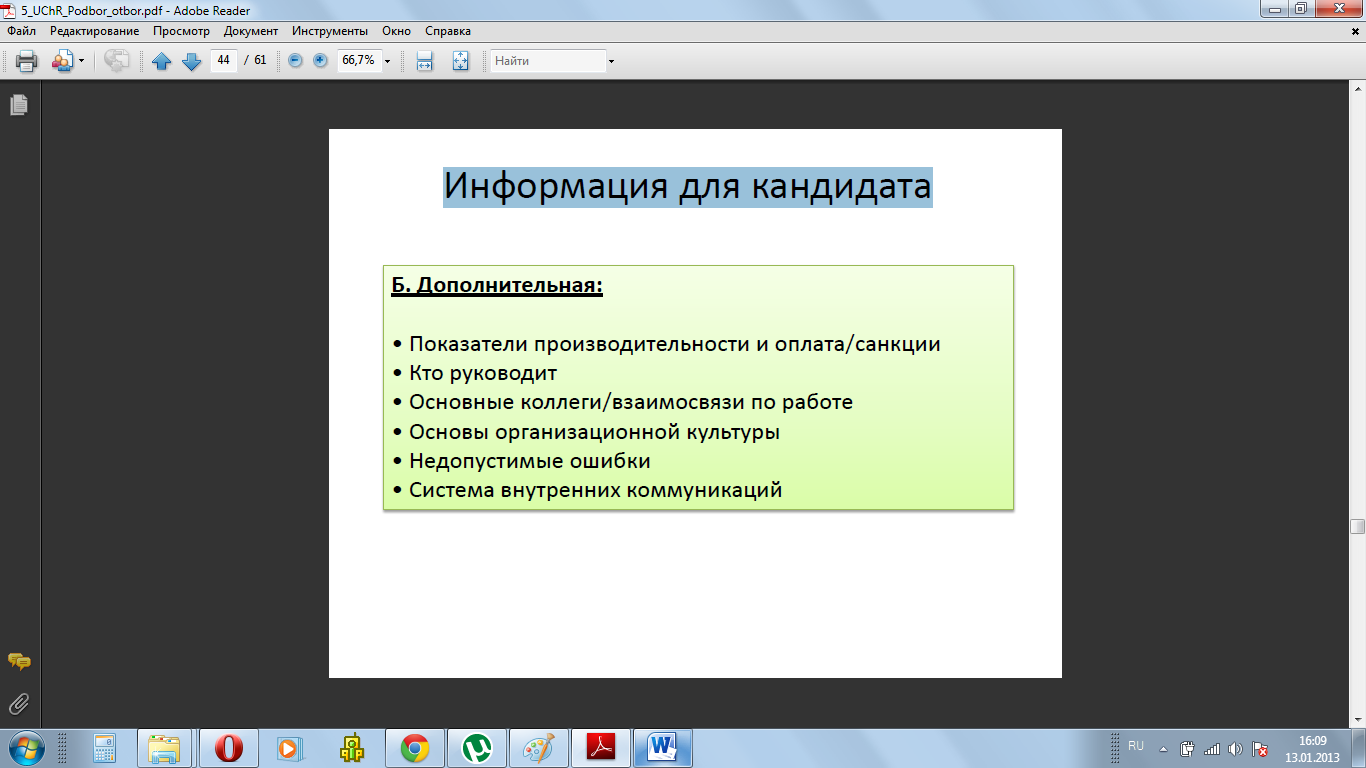The height and width of the screenshot is (768, 1366).
Task: Open the Найти search options dropdown
Action: coord(611,61)
